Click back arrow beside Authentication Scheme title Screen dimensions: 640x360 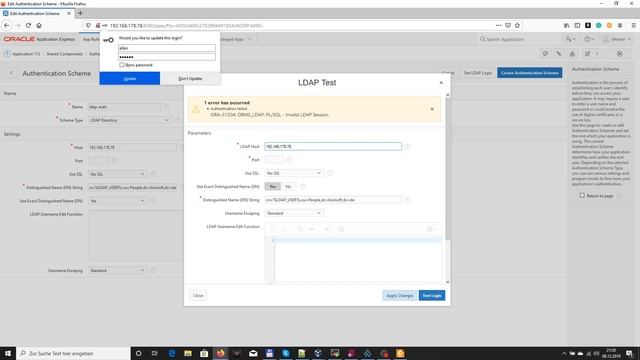(x=11, y=73)
